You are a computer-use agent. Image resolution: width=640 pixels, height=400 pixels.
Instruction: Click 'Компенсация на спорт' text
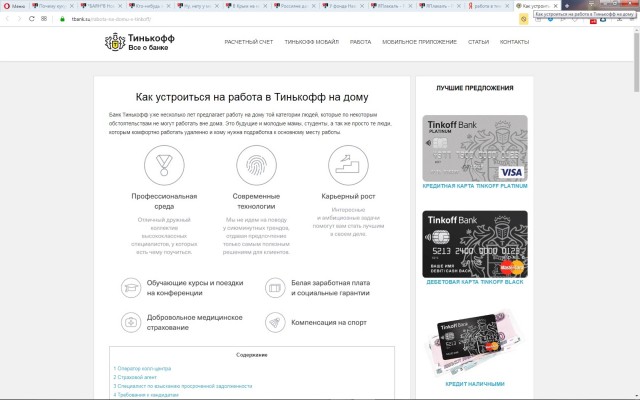(329, 322)
